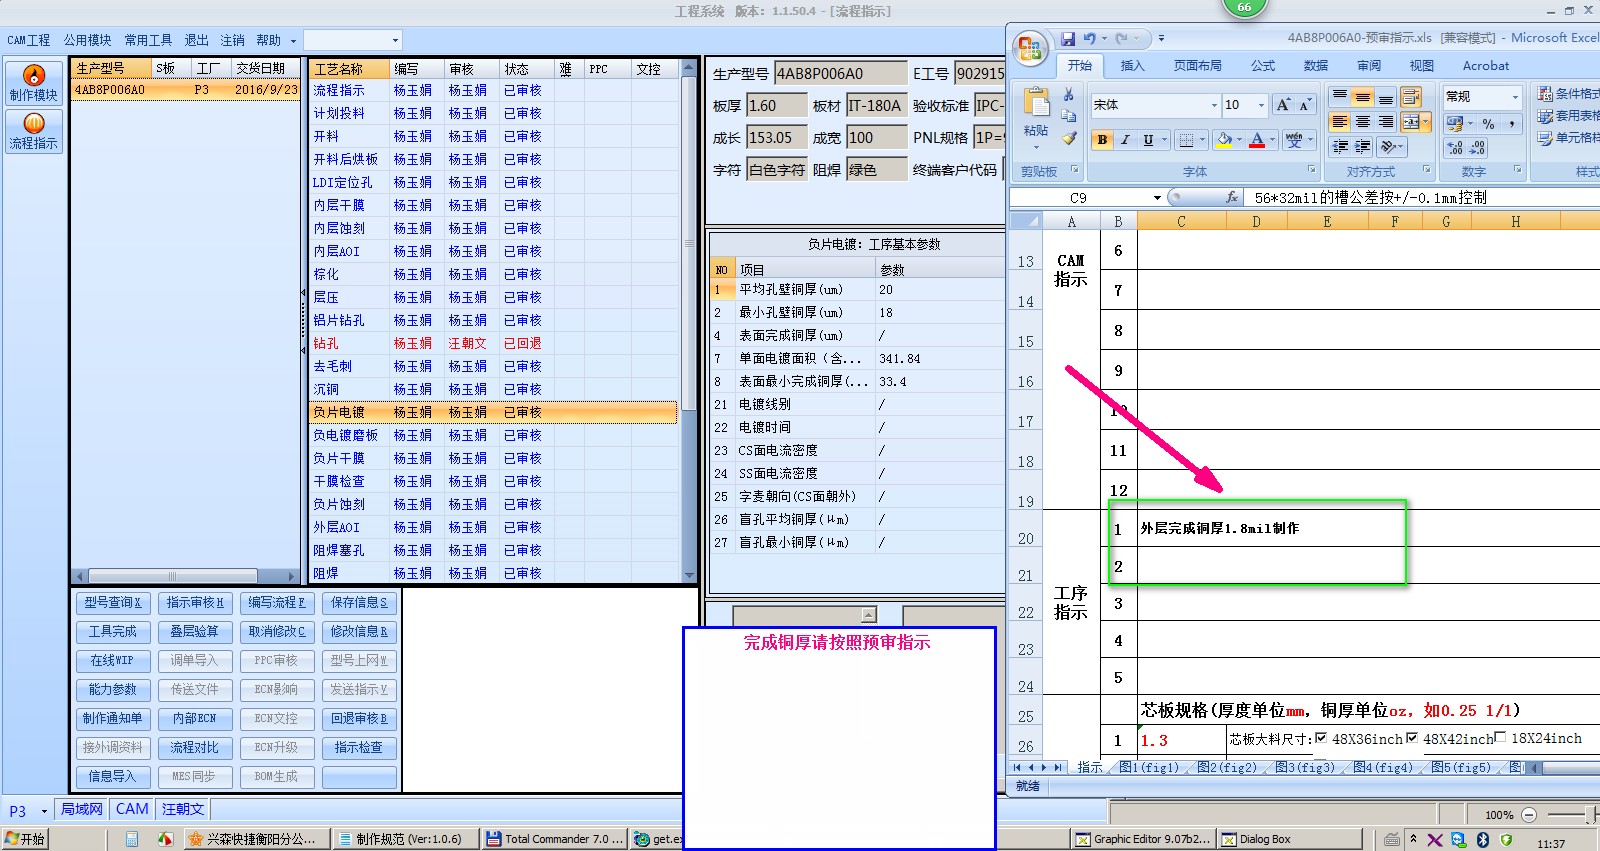Select the 图2(fig2) sheet tab
The image size is (1600, 851).
tap(1227, 768)
